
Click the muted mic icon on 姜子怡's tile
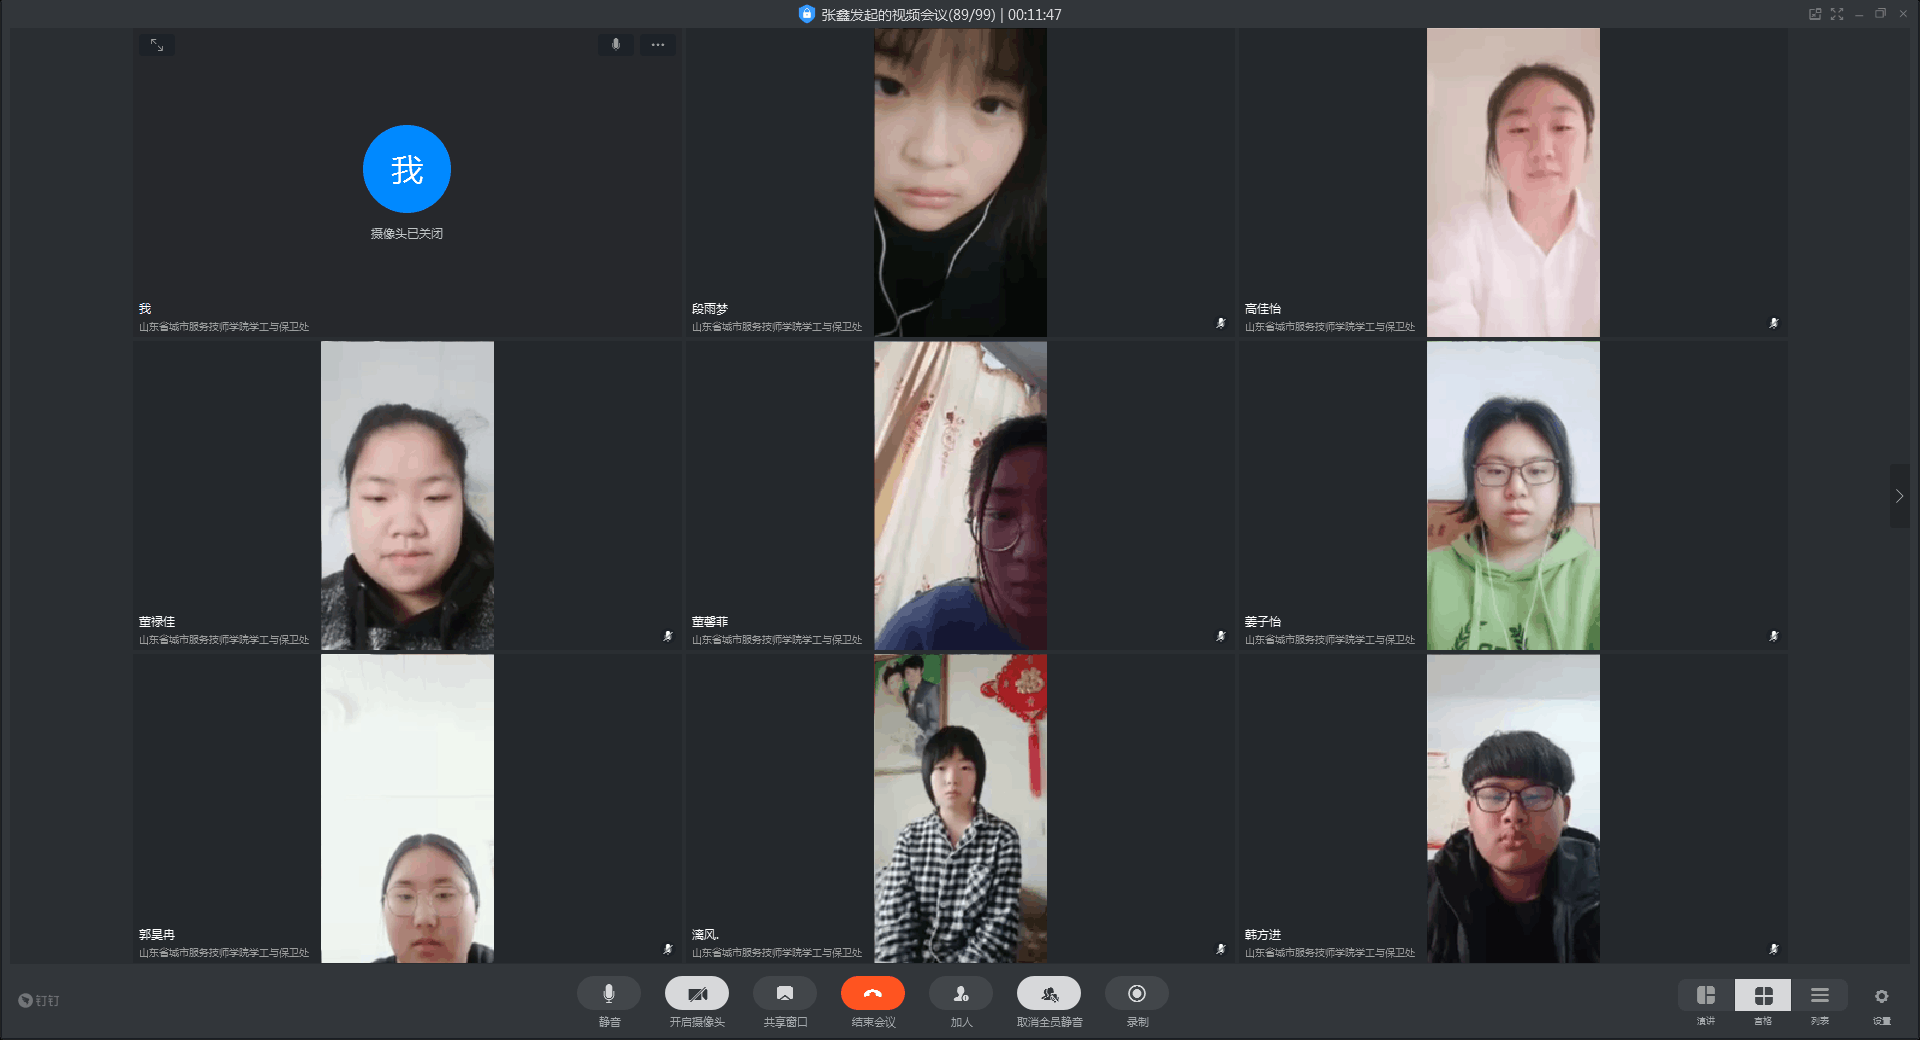[1774, 636]
